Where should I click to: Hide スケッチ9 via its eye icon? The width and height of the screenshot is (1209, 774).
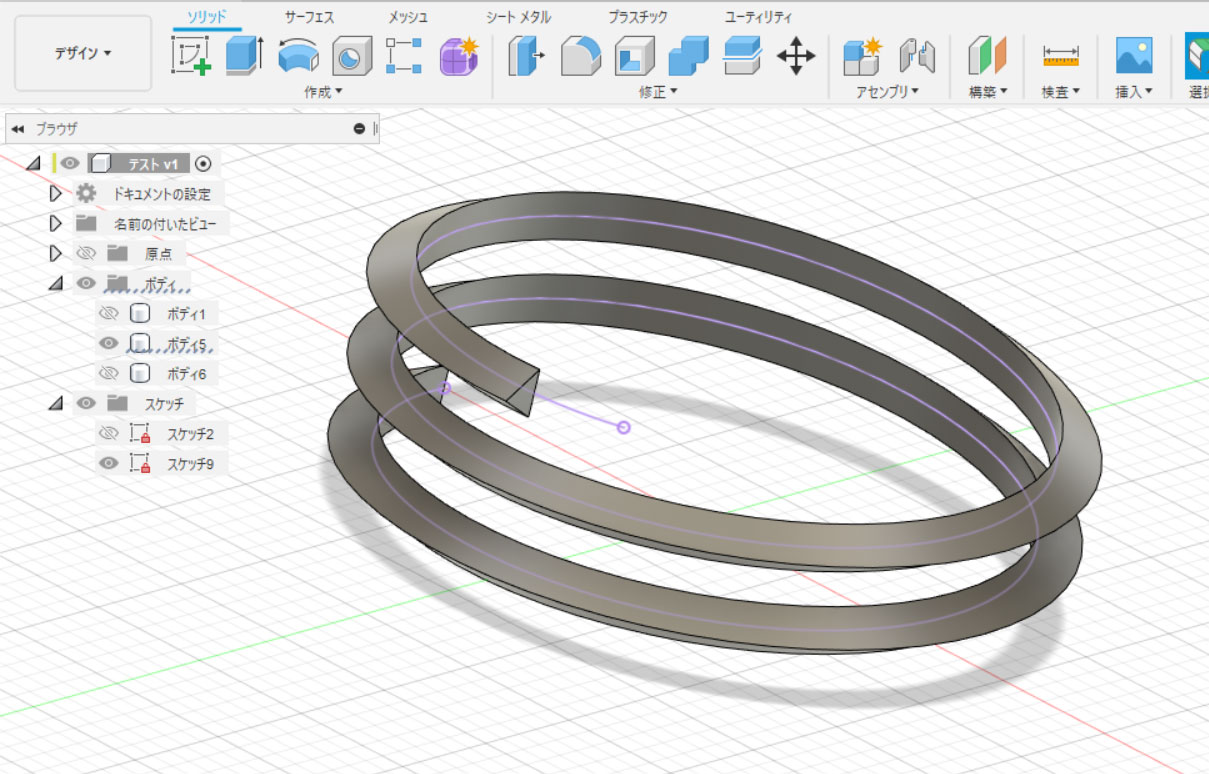(x=109, y=463)
